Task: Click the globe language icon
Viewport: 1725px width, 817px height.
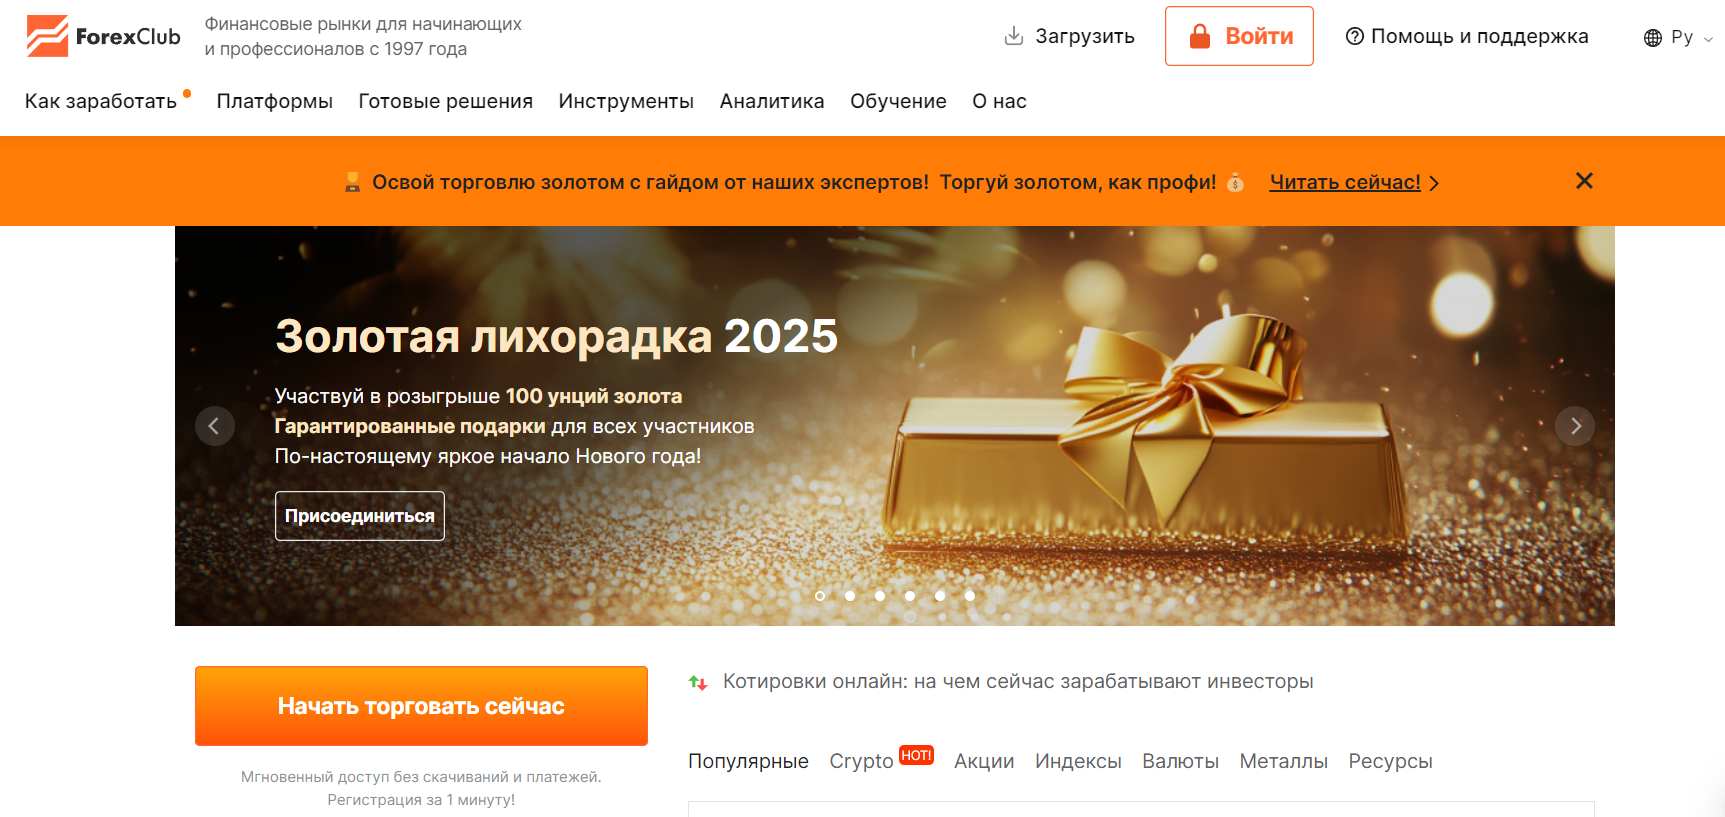Action: (x=1652, y=37)
